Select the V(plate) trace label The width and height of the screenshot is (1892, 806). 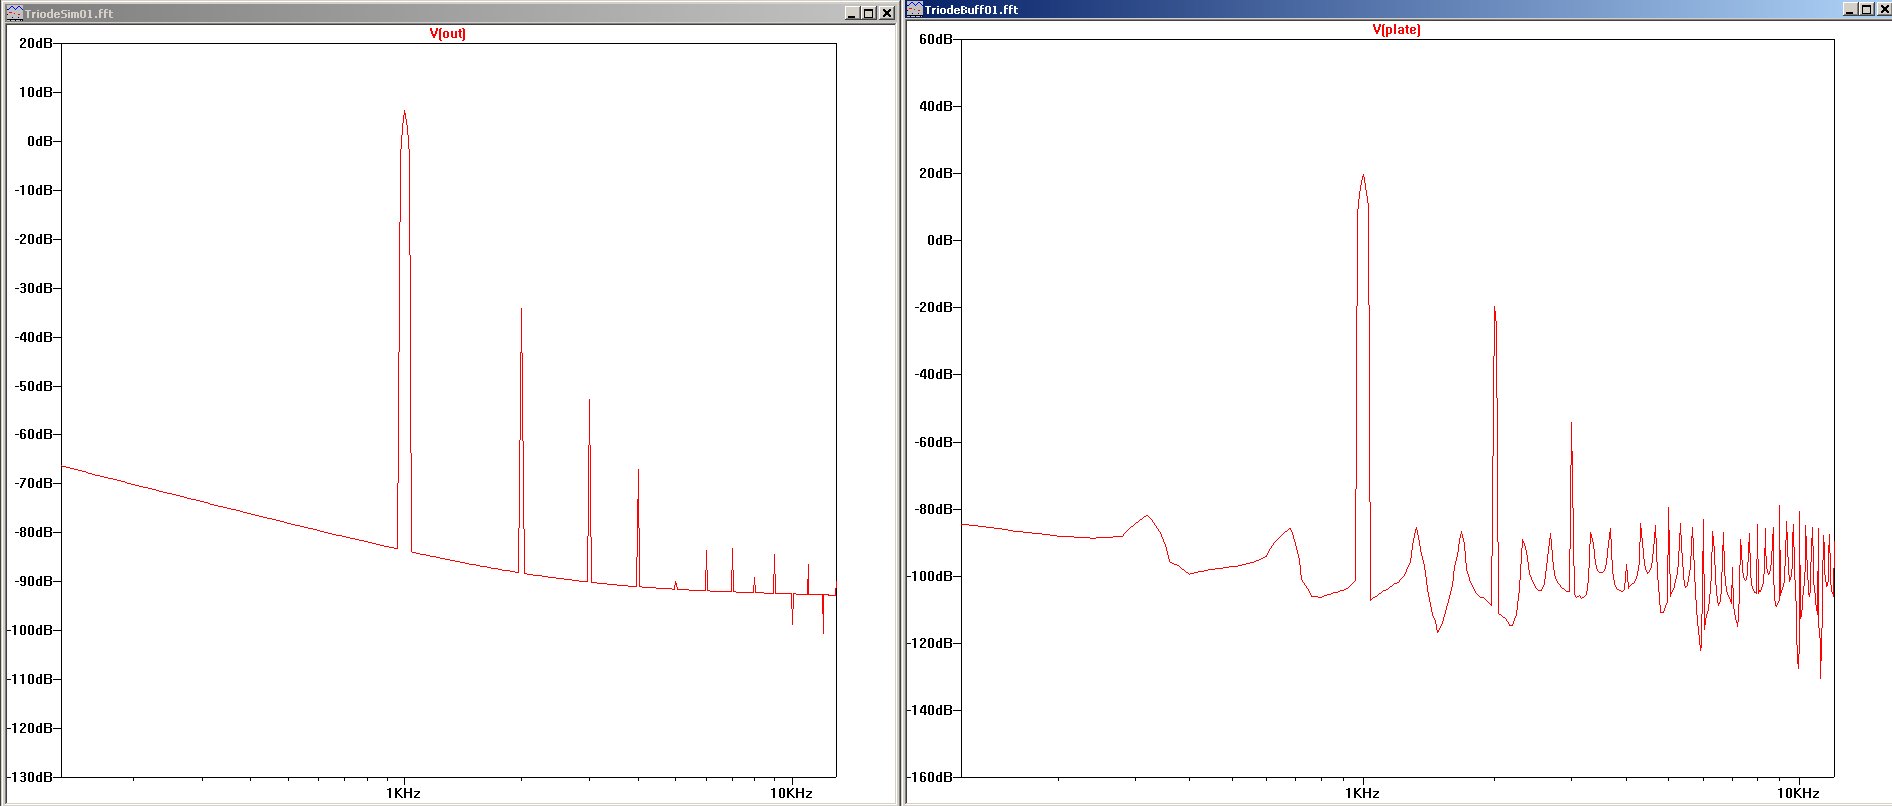[x=1396, y=29]
